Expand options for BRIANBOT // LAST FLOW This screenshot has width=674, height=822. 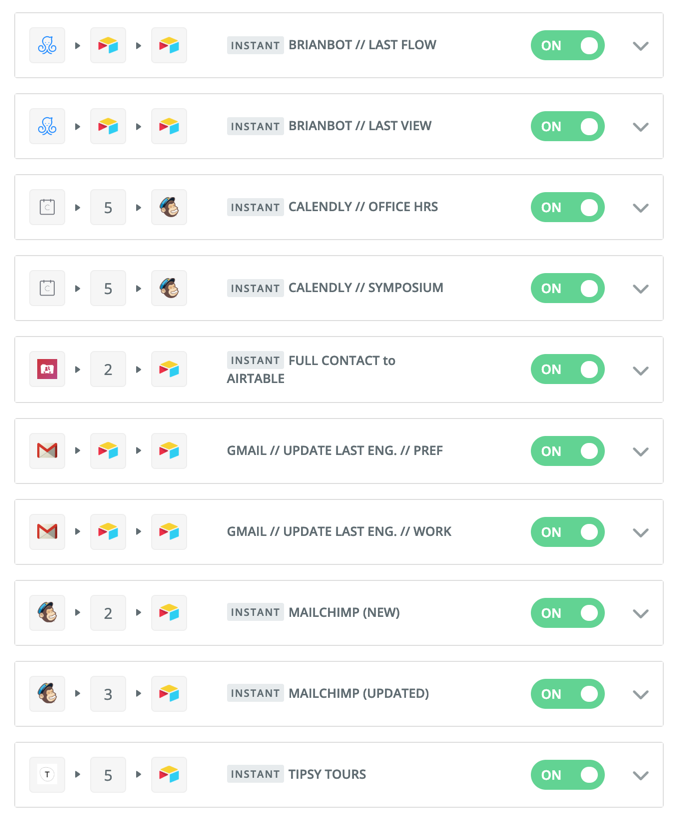click(x=641, y=46)
